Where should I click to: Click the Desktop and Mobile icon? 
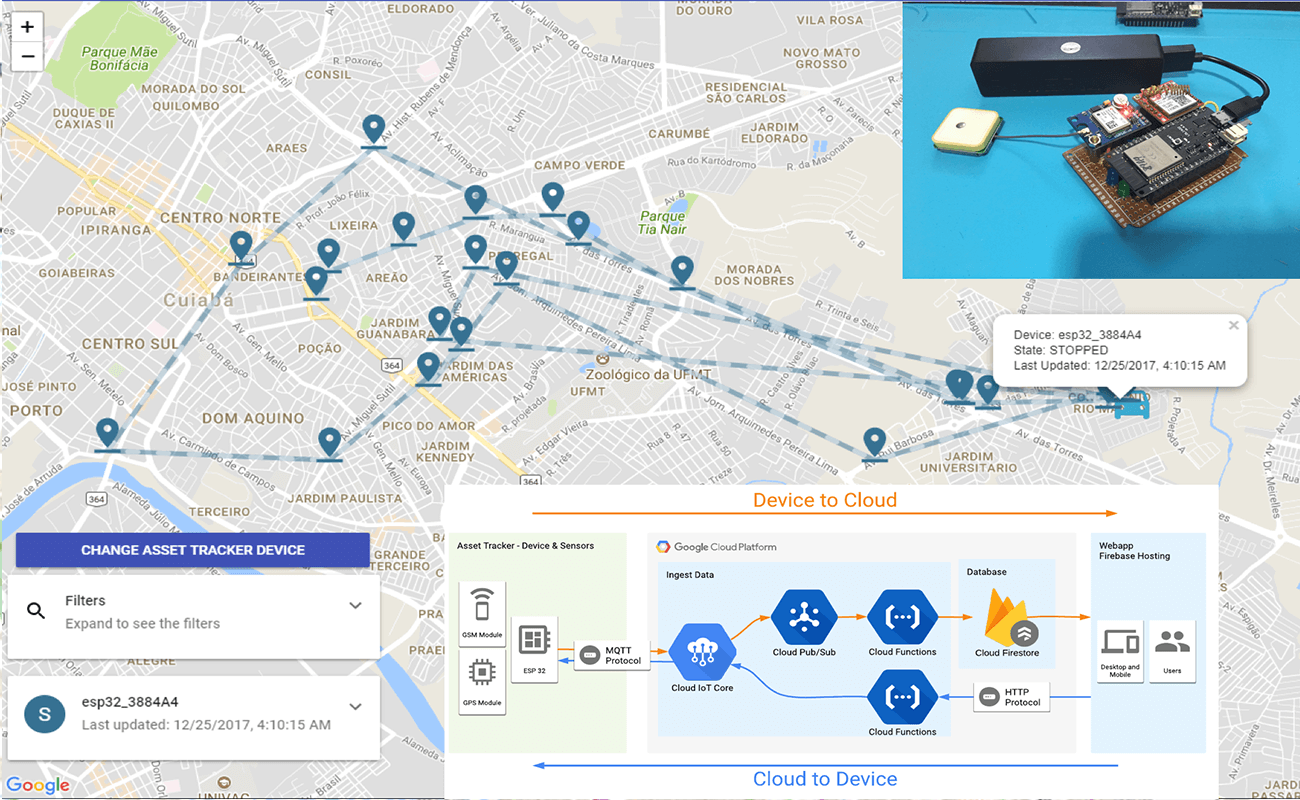coord(1119,650)
